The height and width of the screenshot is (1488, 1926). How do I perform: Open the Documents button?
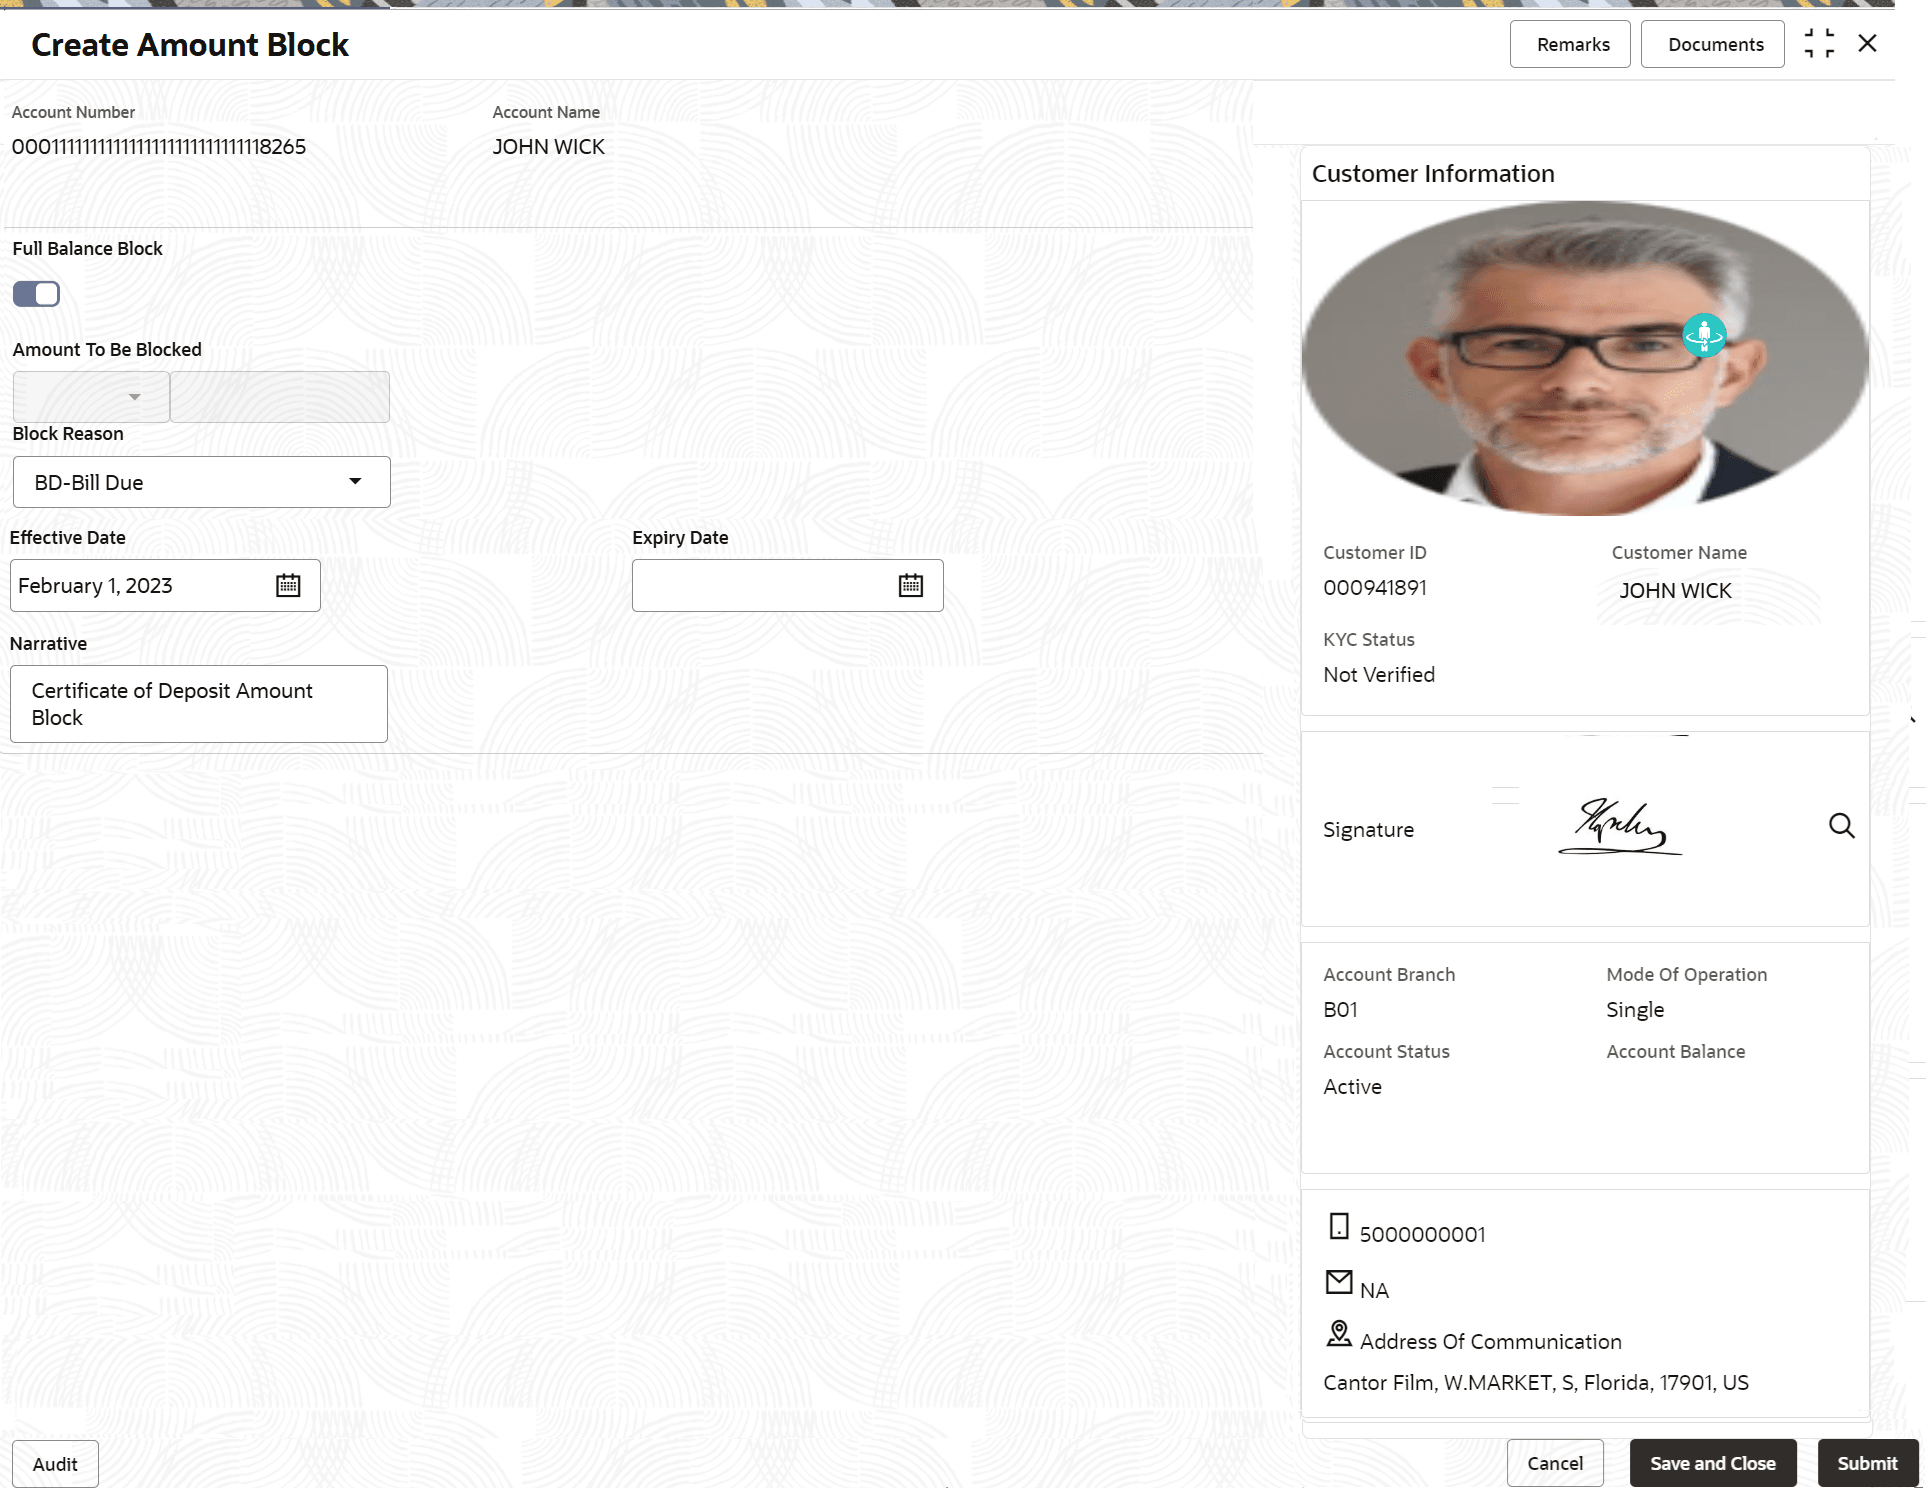coord(1715,45)
